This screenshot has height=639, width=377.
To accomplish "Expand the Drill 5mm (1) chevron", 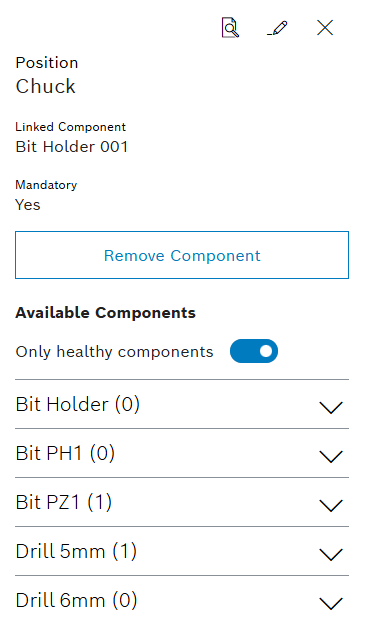I will [x=331, y=554].
